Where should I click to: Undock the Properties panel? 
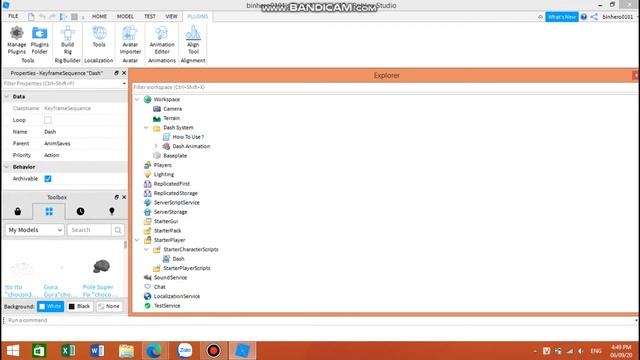[x=116, y=73]
